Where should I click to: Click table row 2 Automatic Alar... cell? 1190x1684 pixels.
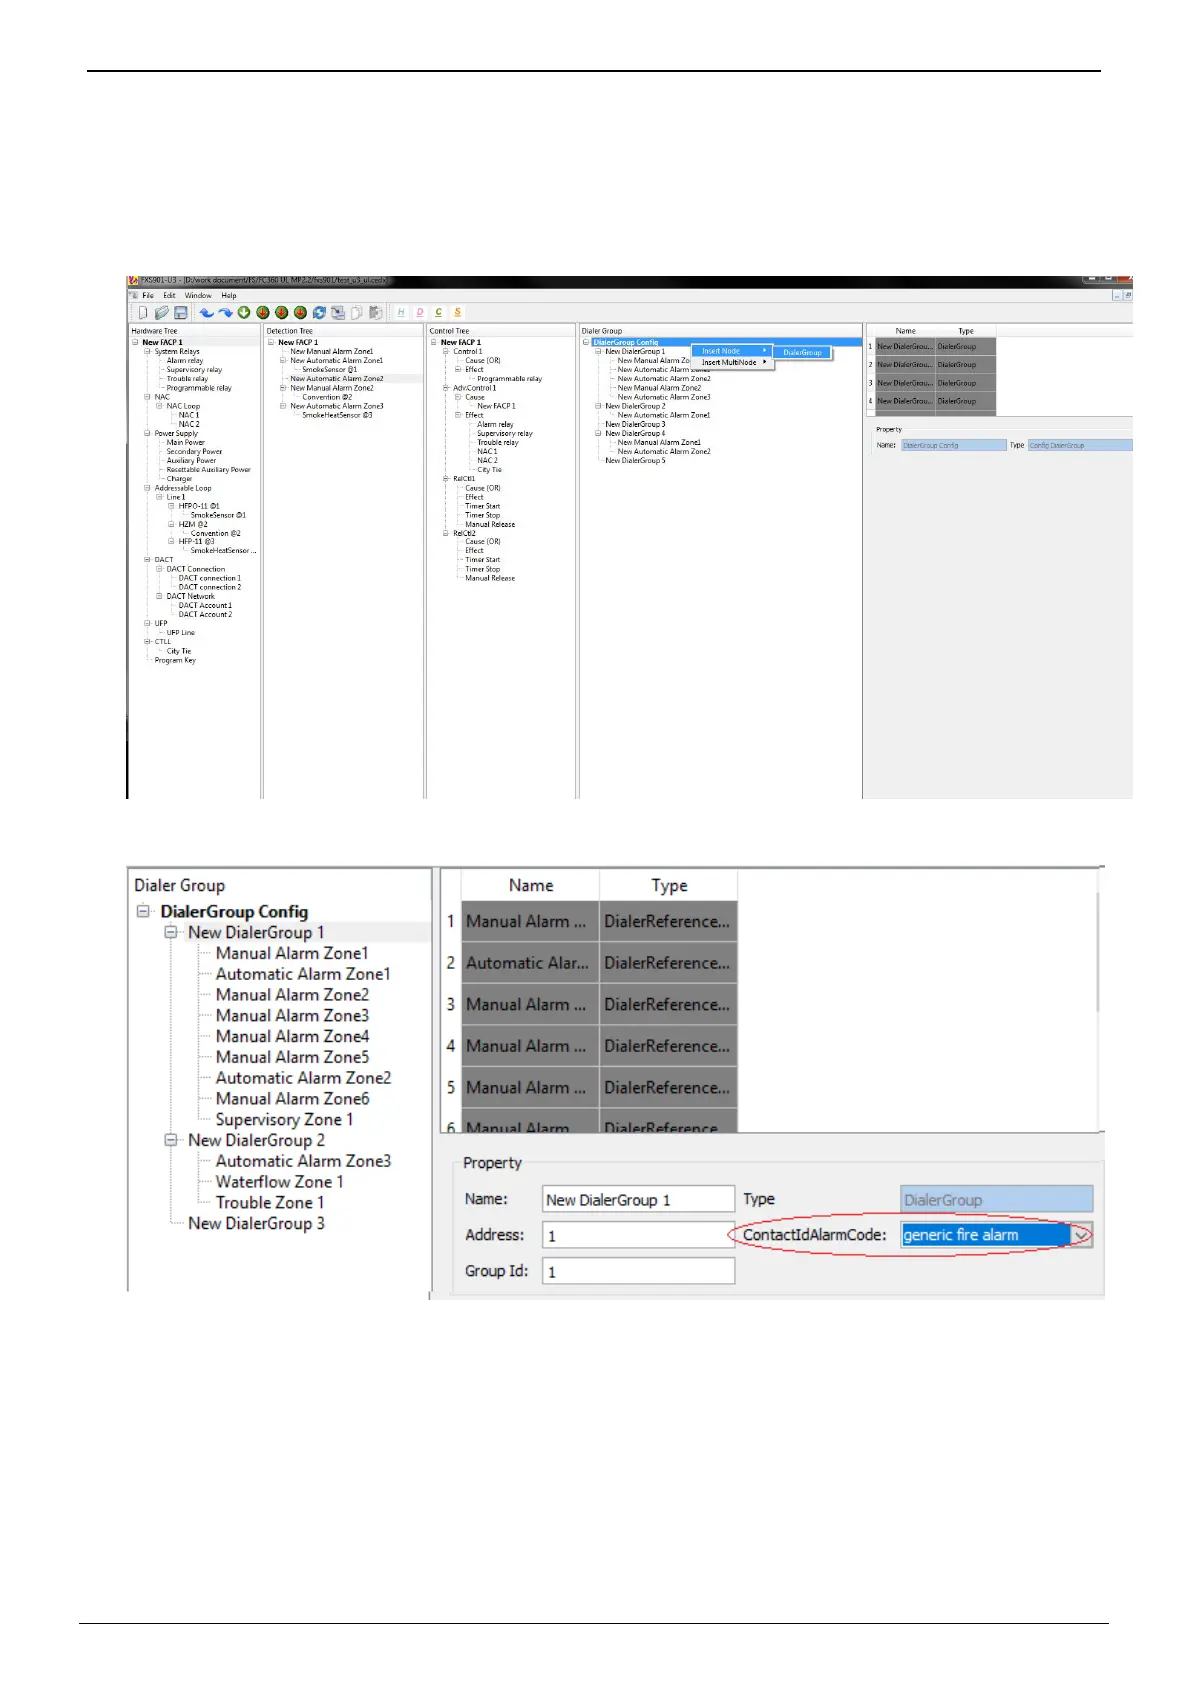[x=529, y=963]
